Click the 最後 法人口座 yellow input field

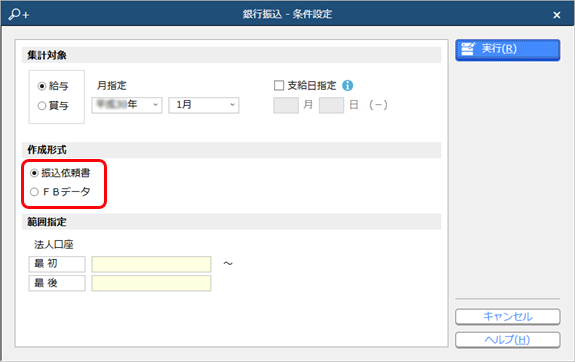151,283
